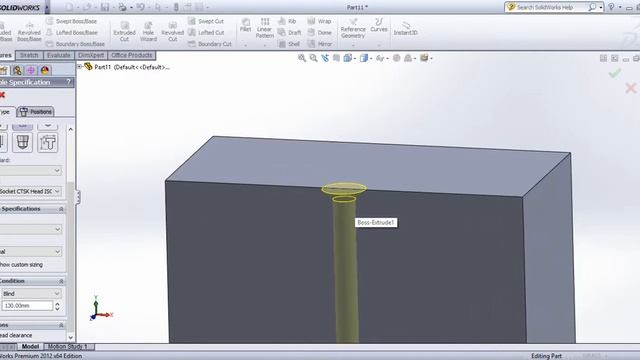Click Search SolidWorks Help field
This screenshot has height=360, width=640.
click(547, 7)
